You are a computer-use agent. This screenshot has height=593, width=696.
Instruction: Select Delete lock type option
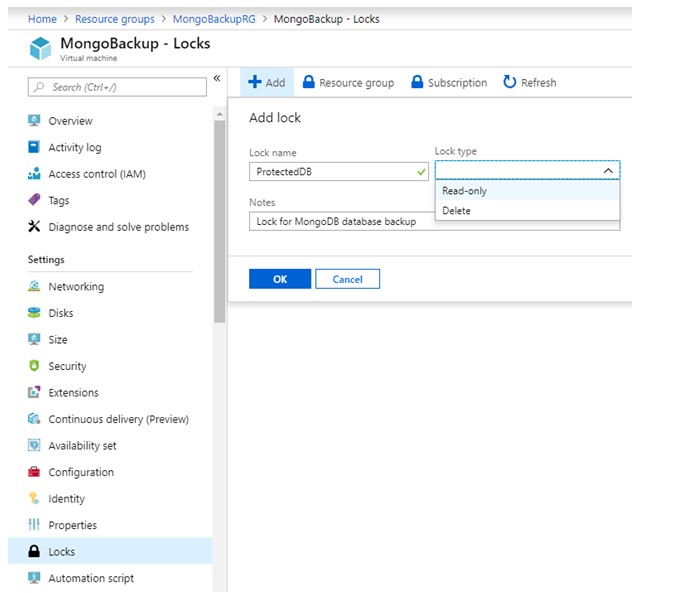click(527, 211)
